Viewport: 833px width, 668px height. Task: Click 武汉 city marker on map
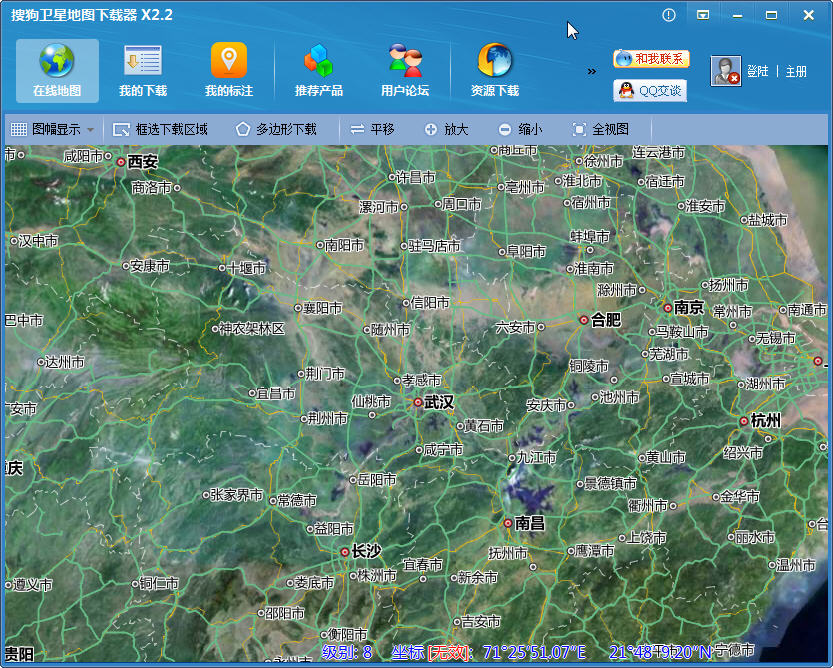coord(418,402)
